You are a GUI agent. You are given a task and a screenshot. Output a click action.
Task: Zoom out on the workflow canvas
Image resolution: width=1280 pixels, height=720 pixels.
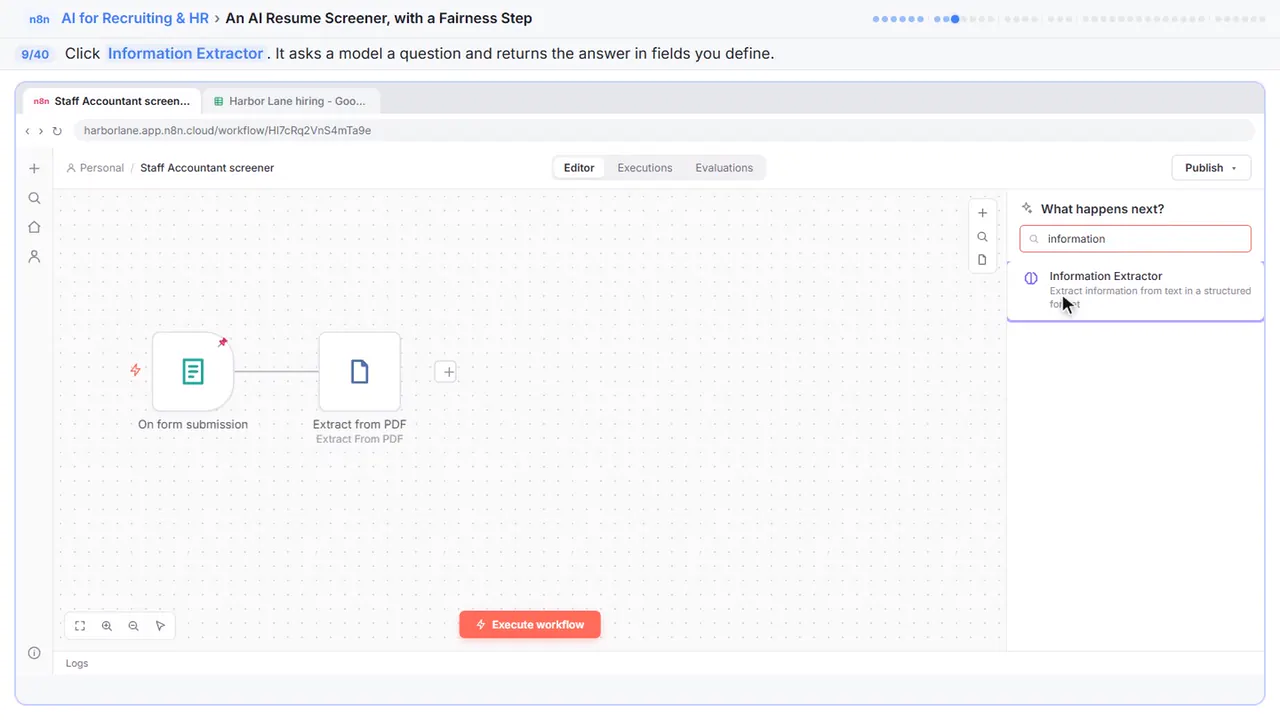click(x=133, y=626)
